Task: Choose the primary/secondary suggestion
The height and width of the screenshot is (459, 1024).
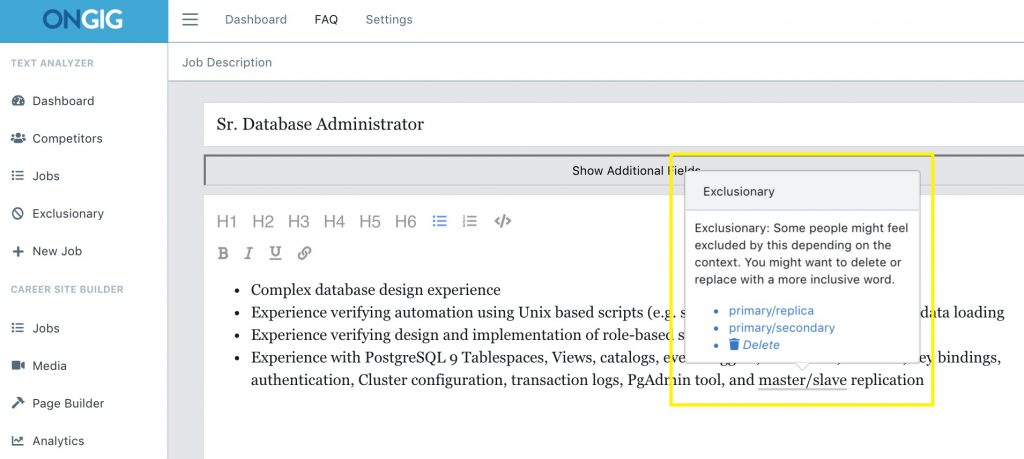Action: [782, 328]
